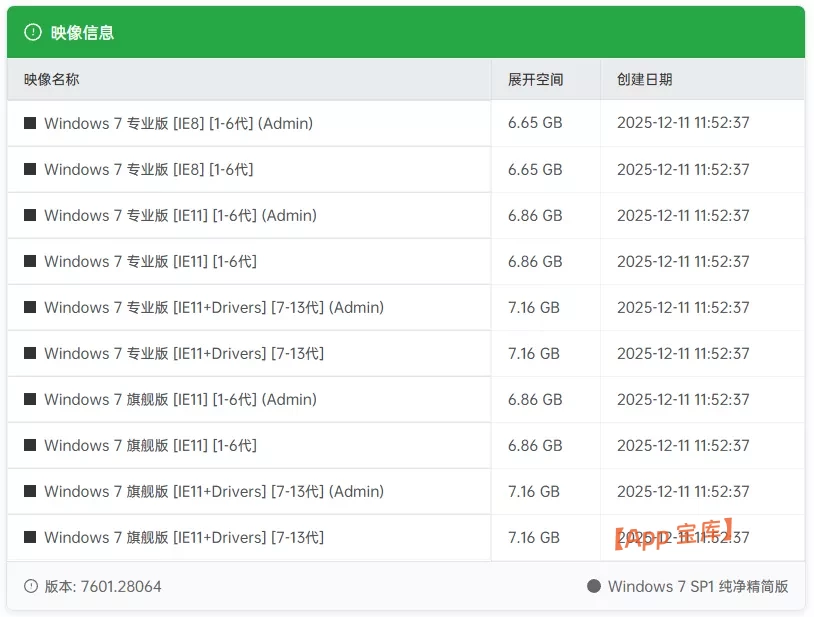Screen dimensions: 814x617
Task: Click square icon of 专业版 [IE11] [1-6代] (Admin) row
Action: tap(30, 215)
